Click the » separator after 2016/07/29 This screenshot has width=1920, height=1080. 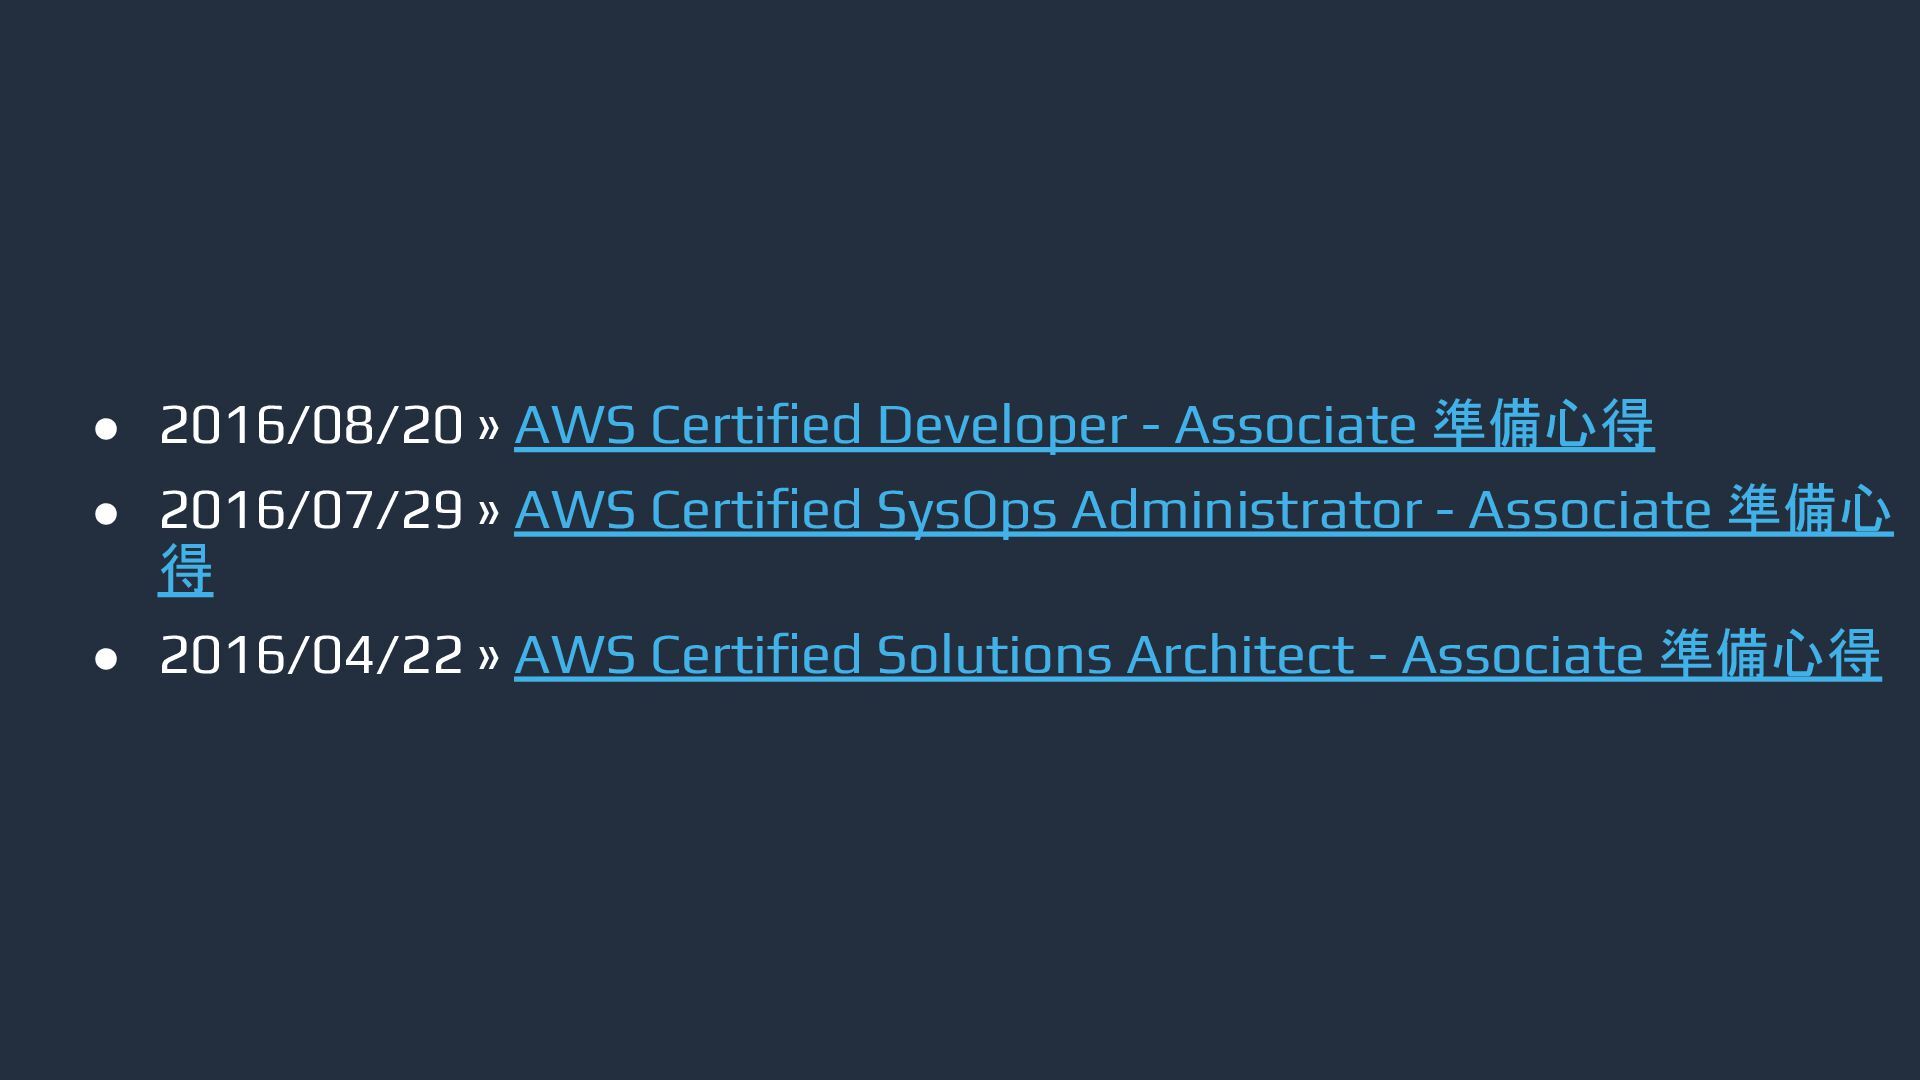click(x=488, y=512)
